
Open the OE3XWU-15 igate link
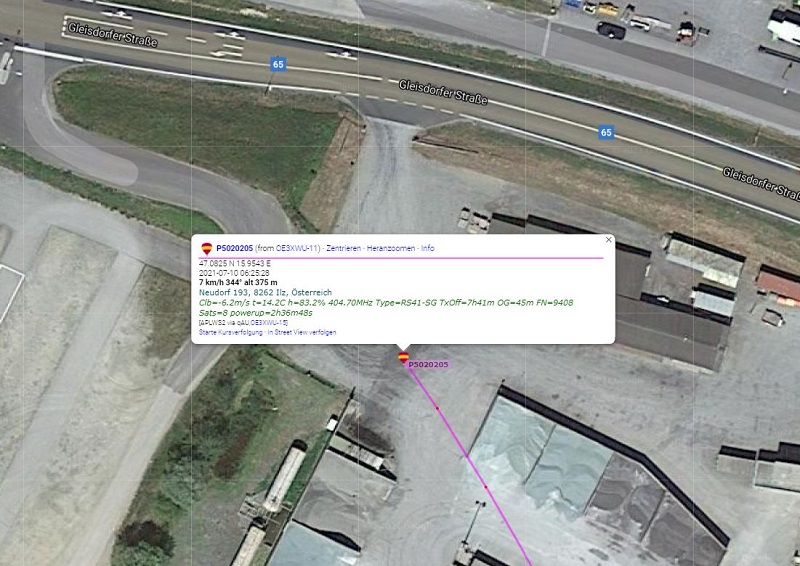269,323
